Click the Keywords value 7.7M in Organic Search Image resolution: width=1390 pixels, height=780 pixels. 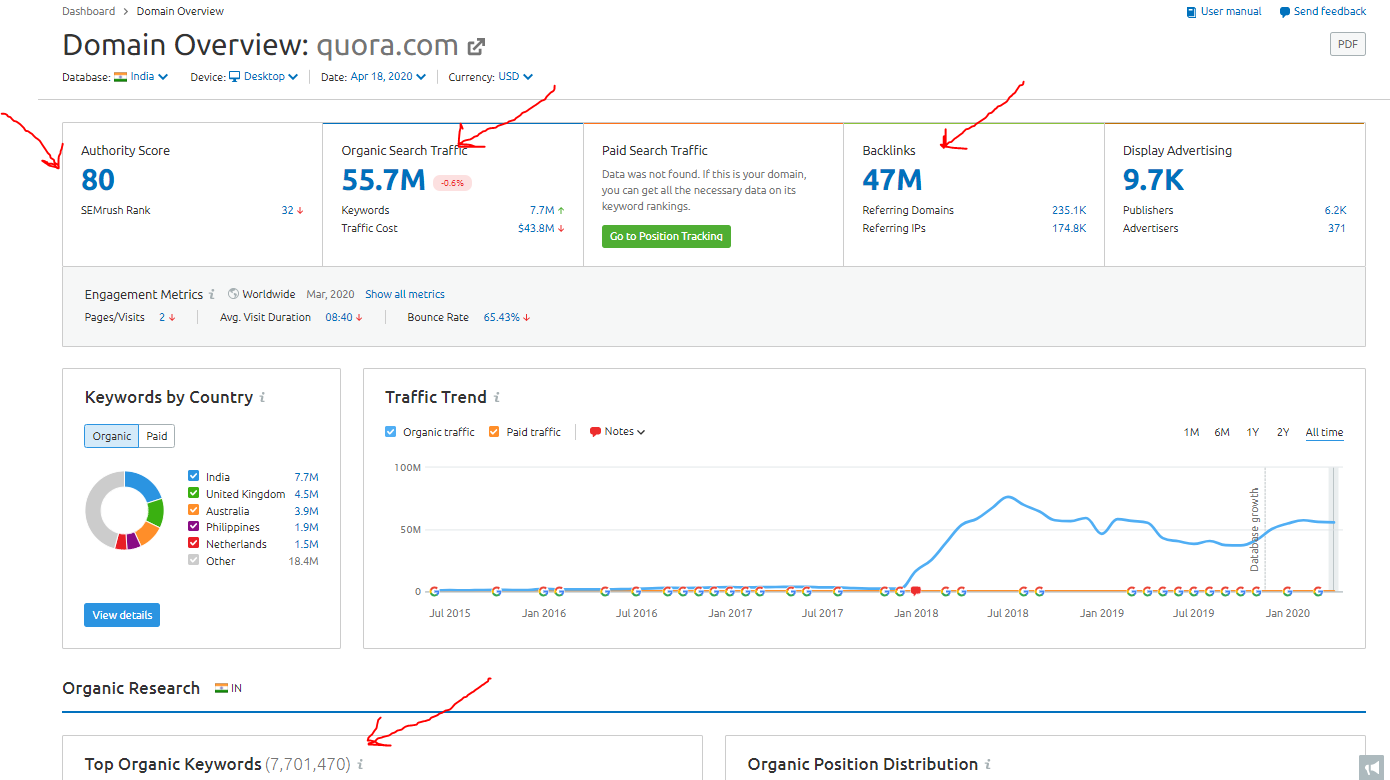point(542,210)
